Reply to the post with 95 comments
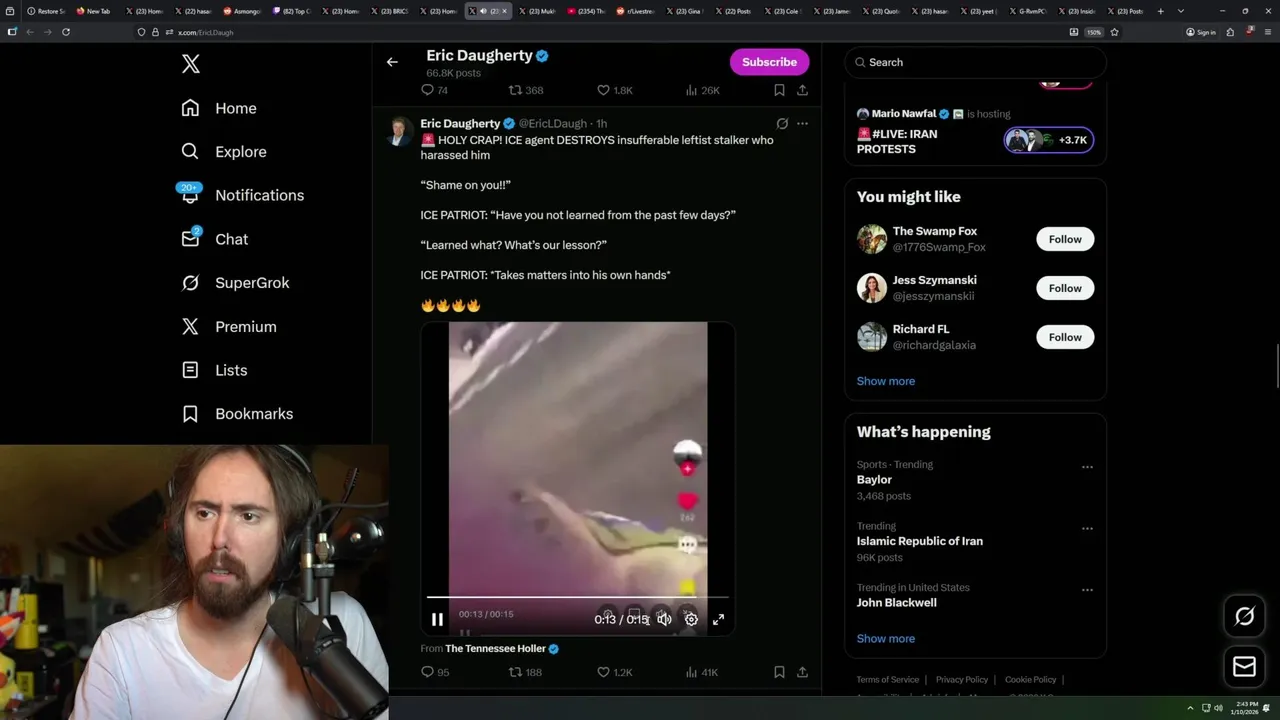Image resolution: width=1280 pixels, height=720 pixels. coord(435,672)
